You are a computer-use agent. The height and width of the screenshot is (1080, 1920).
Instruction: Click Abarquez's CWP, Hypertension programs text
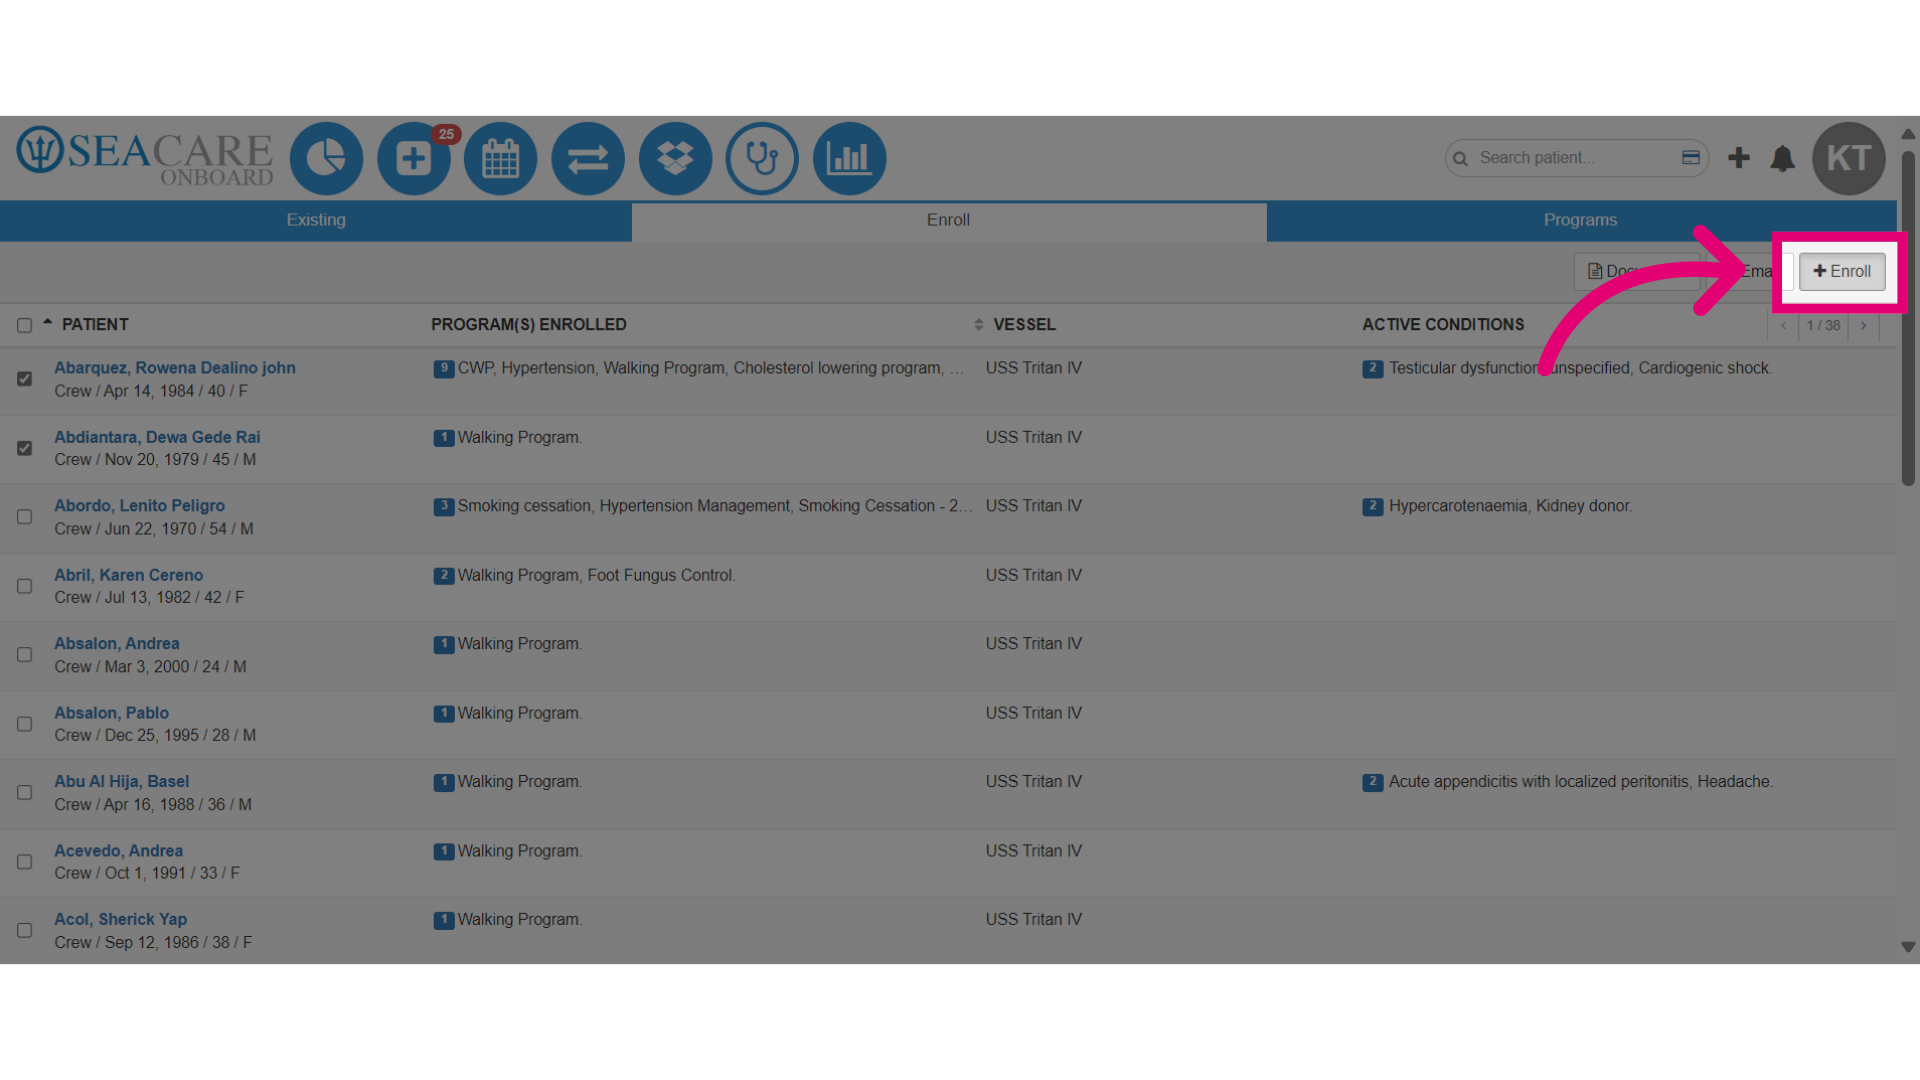(711, 368)
